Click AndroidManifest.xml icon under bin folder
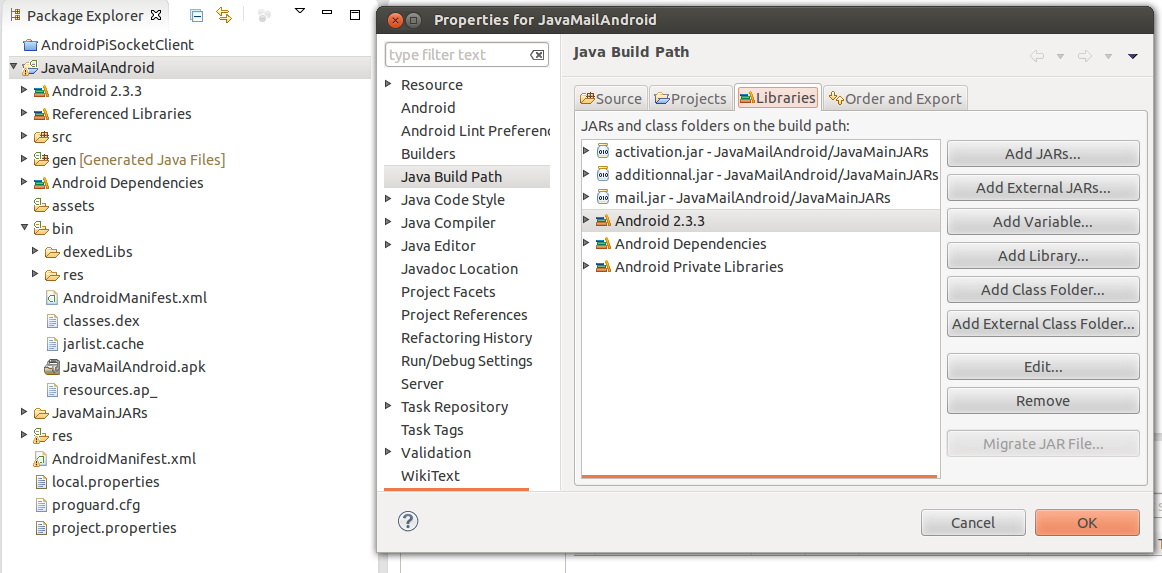The image size is (1162, 573). 52,298
